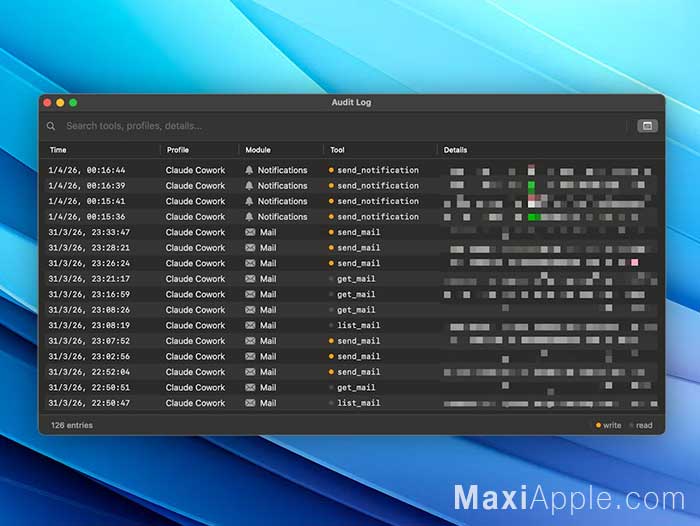Select the timestamp 1/4/26, 00:16:39
Image resolution: width=700 pixels, height=526 pixels.
point(87,186)
